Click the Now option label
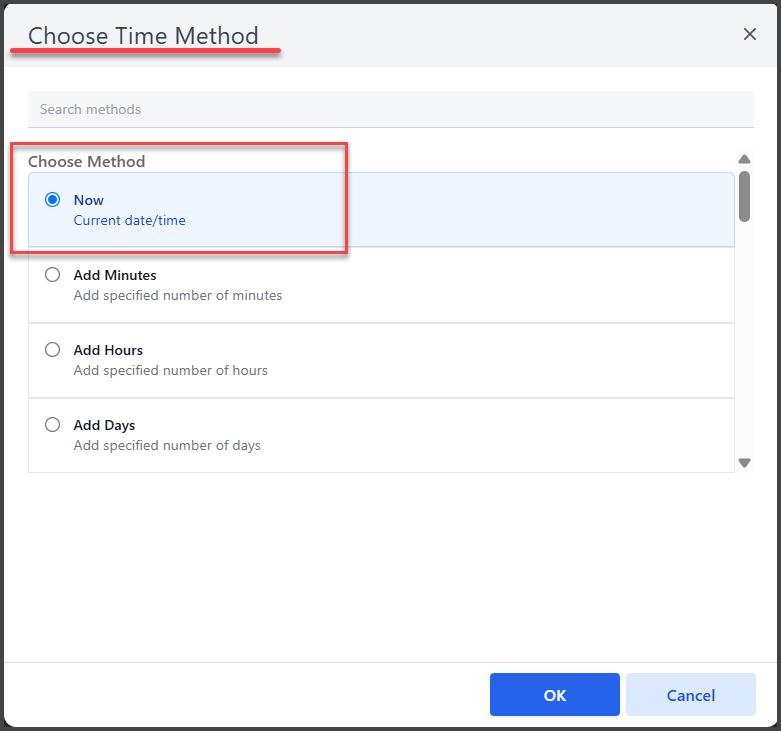The width and height of the screenshot is (781, 731). pos(89,200)
